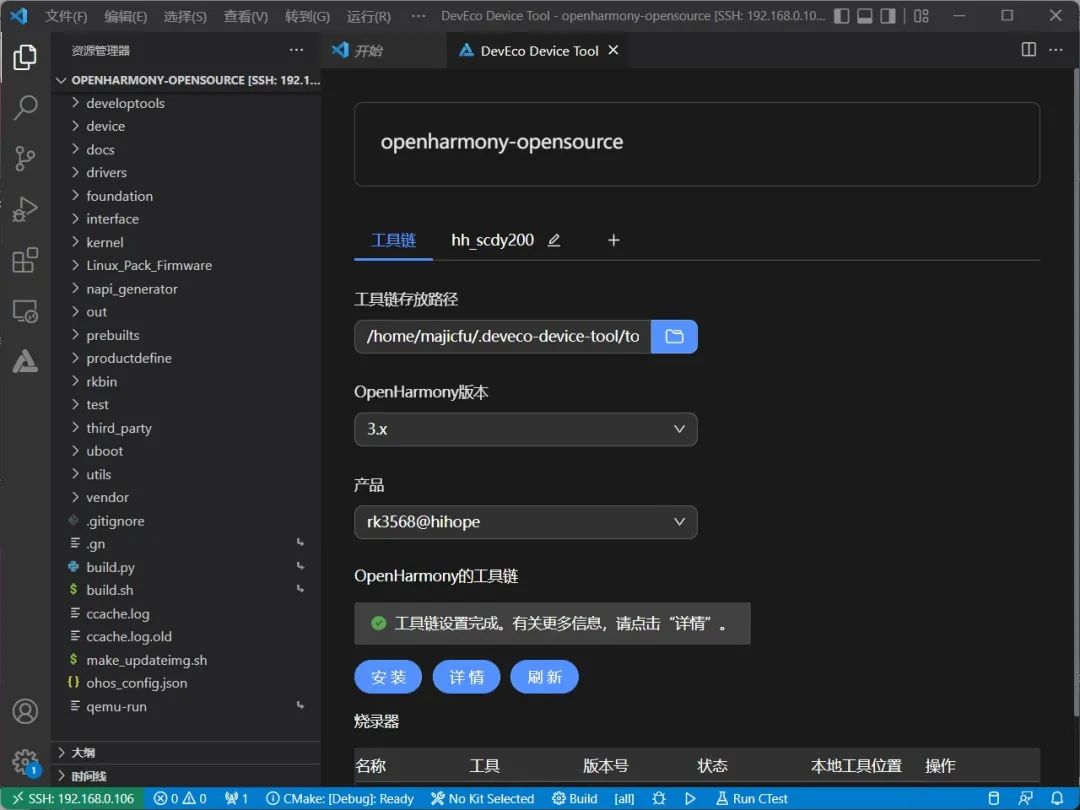Image resolution: width=1080 pixels, height=810 pixels.
Task: Click the Build button in status bar
Action: (x=574, y=798)
